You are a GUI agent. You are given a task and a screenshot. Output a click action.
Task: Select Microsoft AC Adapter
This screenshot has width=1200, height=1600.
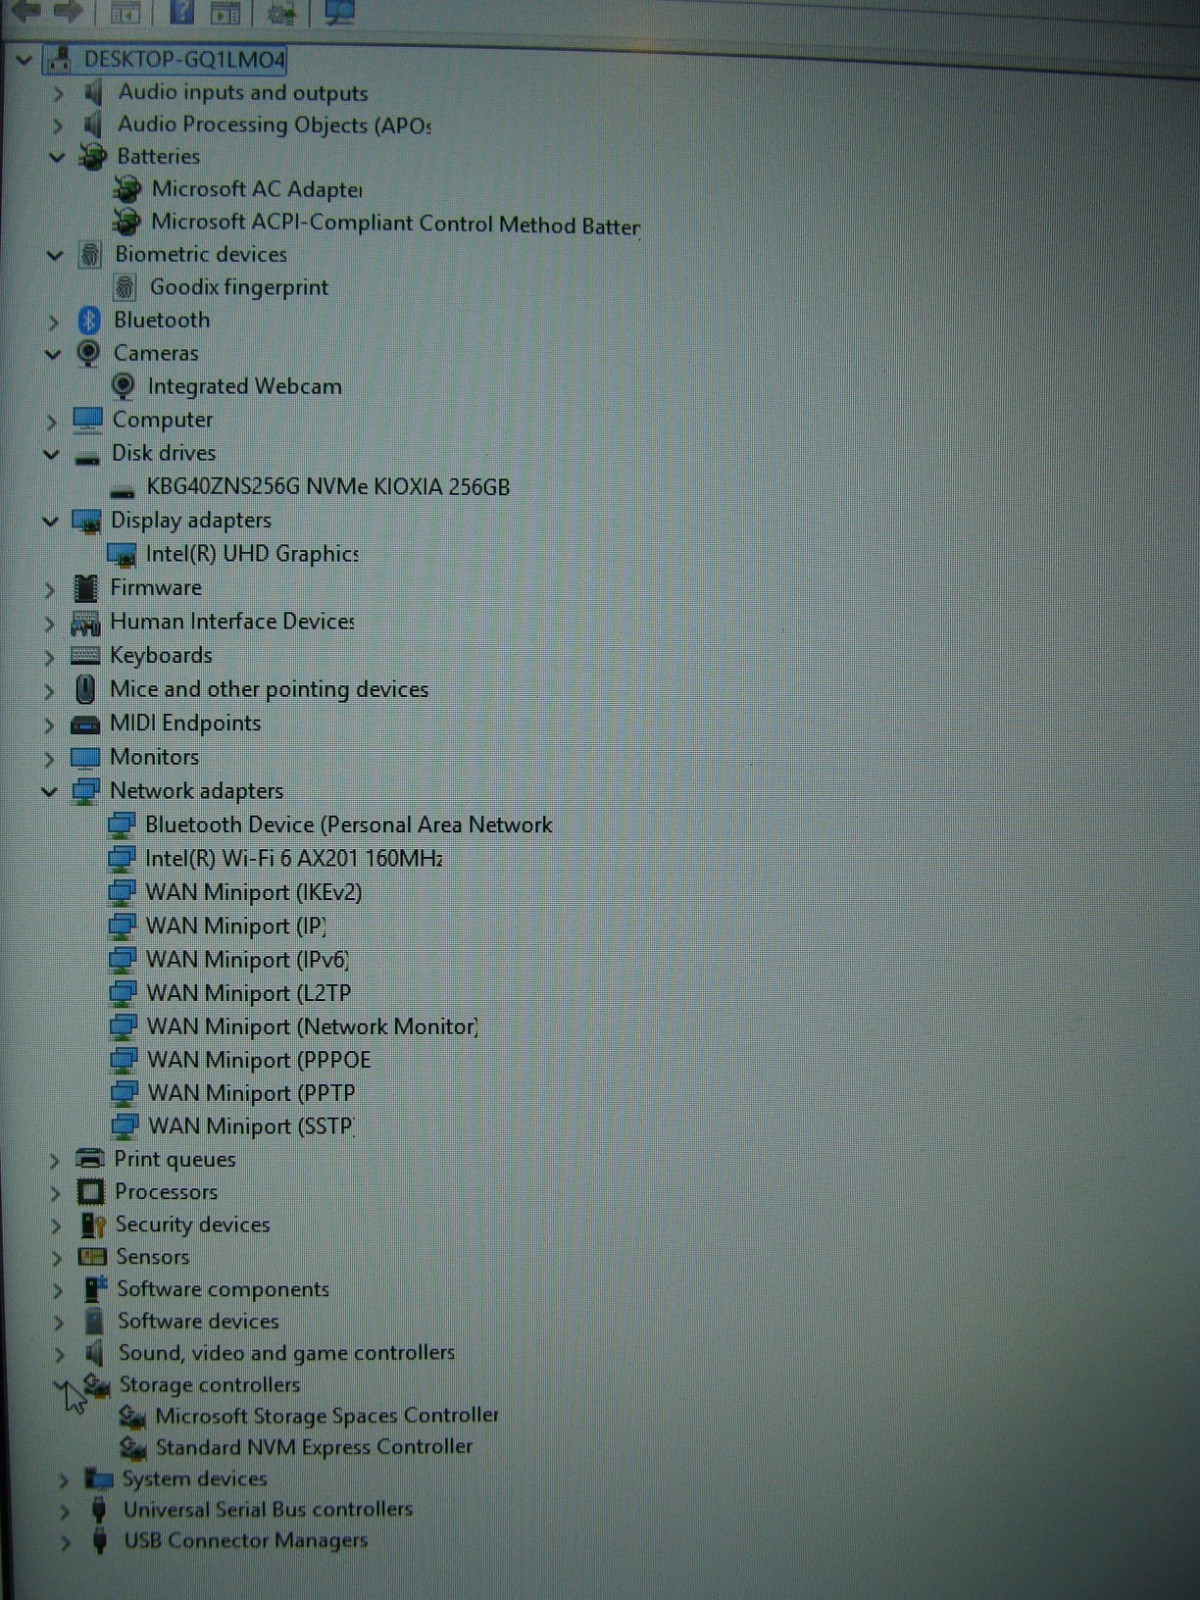(257, 189)
